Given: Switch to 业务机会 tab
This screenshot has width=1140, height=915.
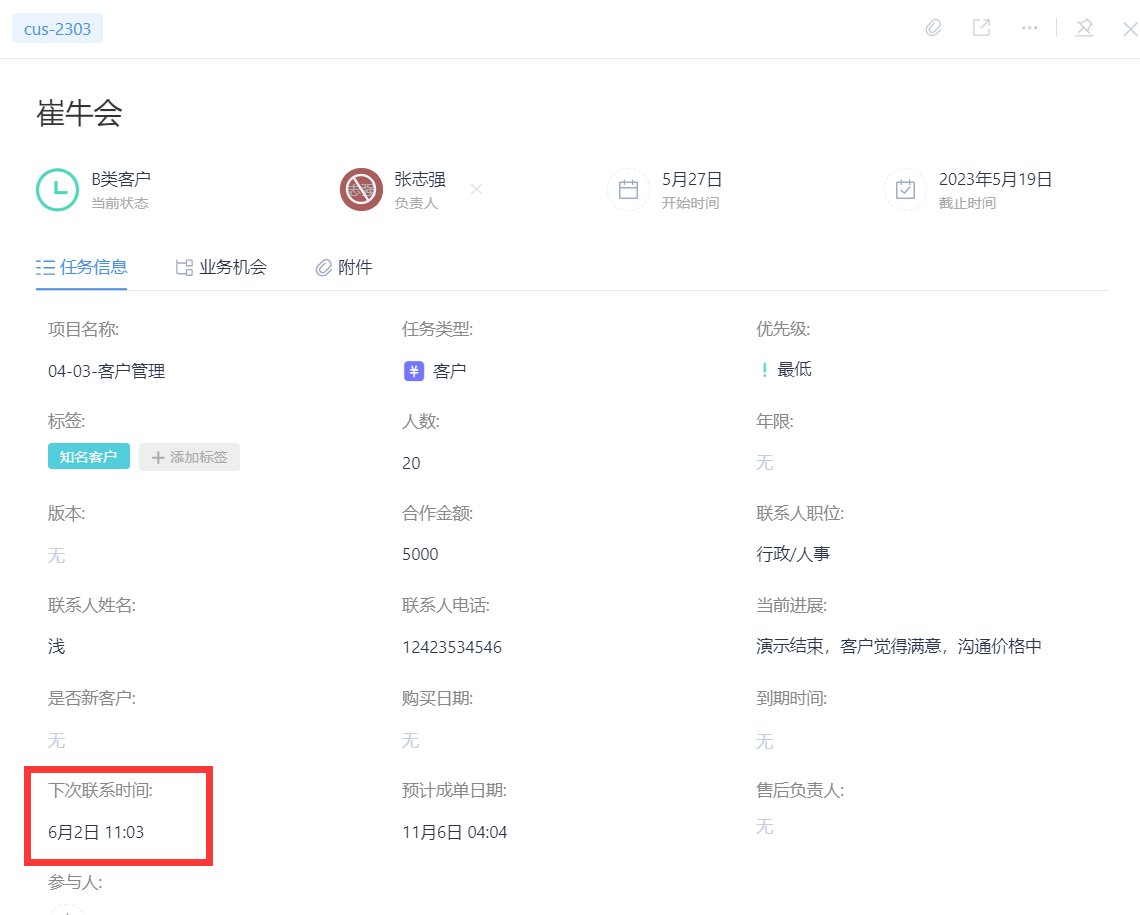Looking at the screenshot, I should click(221, 267).
